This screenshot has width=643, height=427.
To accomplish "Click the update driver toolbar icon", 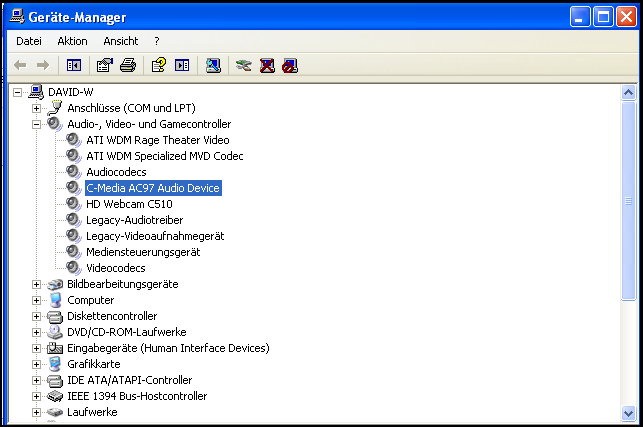I will (x=244, y=65).
